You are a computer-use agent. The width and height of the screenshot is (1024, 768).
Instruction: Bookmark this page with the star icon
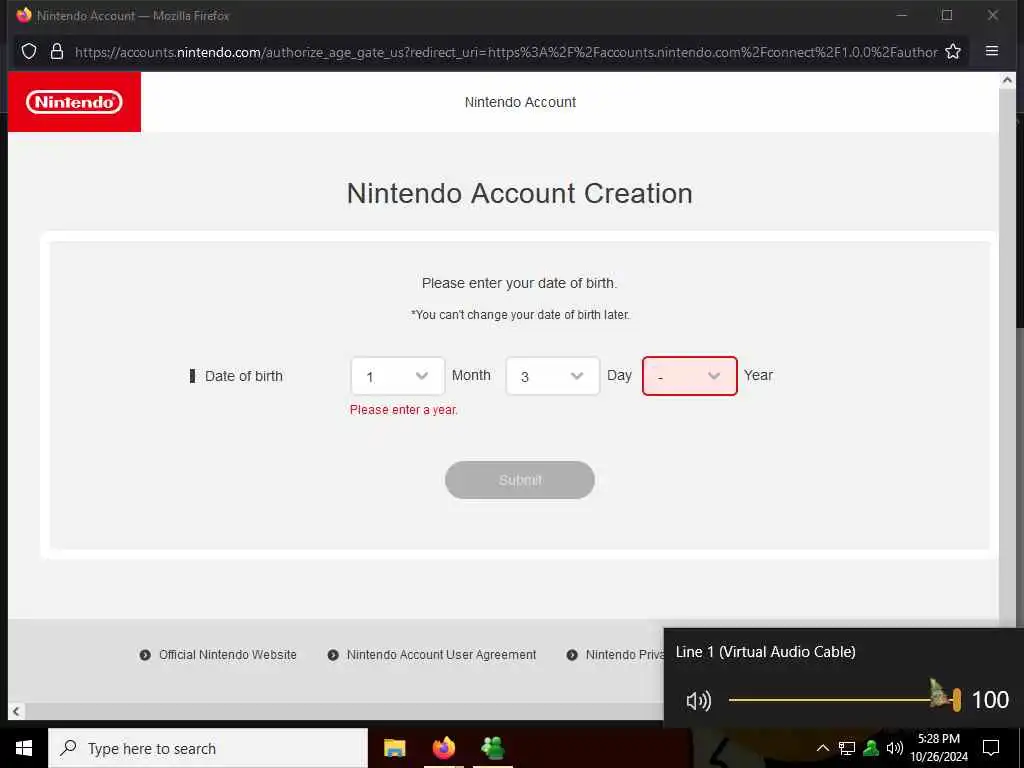tap(953, 52)
